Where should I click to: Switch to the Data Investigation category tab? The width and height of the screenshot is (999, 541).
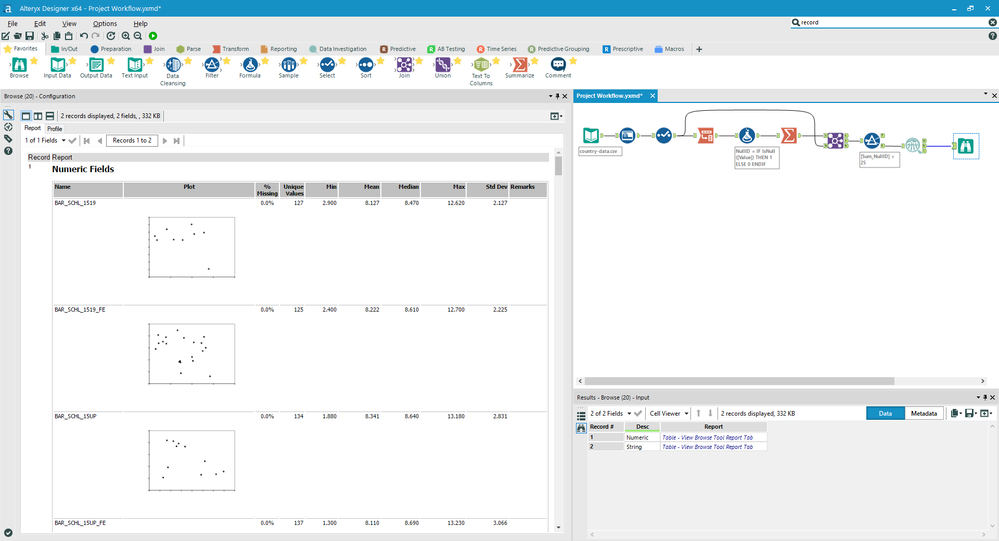[338, 49]
